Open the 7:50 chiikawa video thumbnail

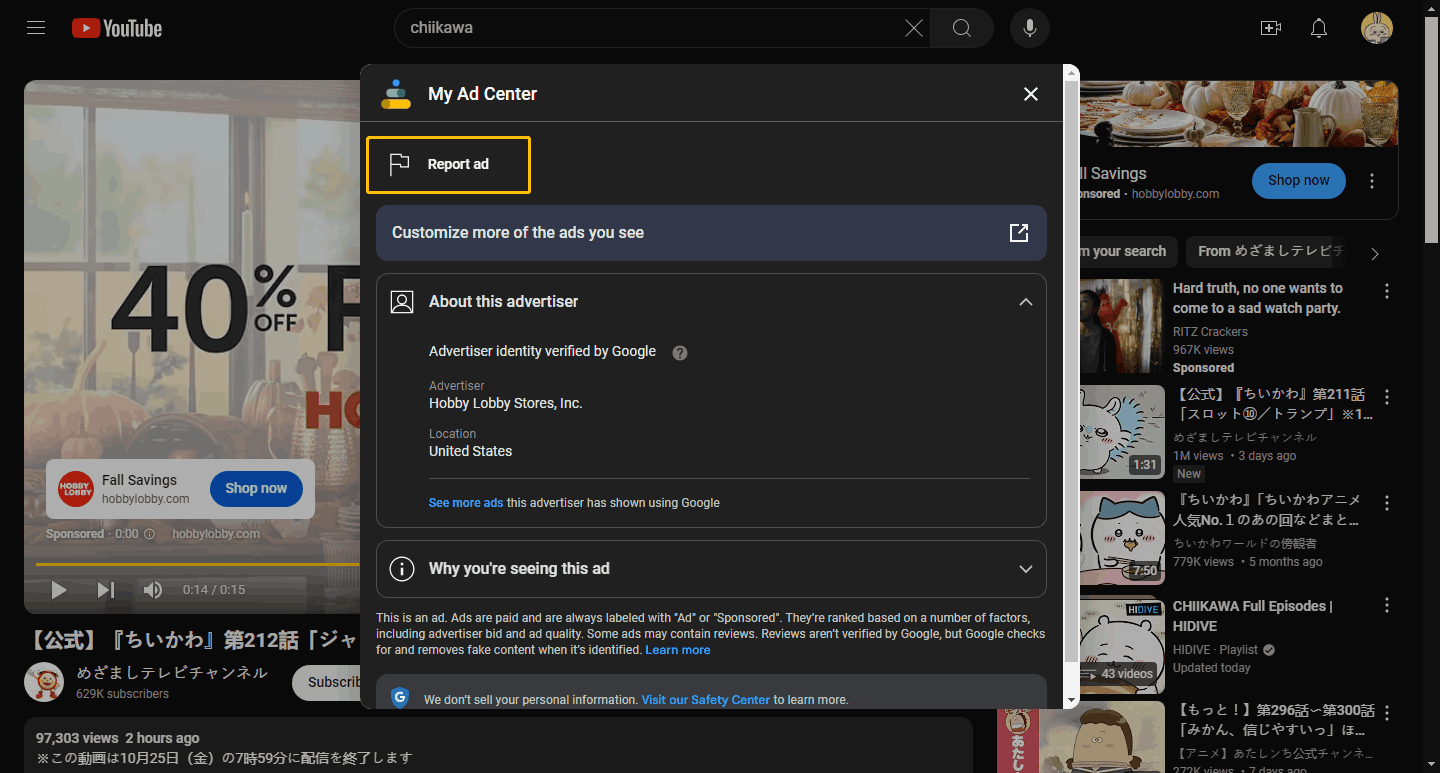point(1122,537)
